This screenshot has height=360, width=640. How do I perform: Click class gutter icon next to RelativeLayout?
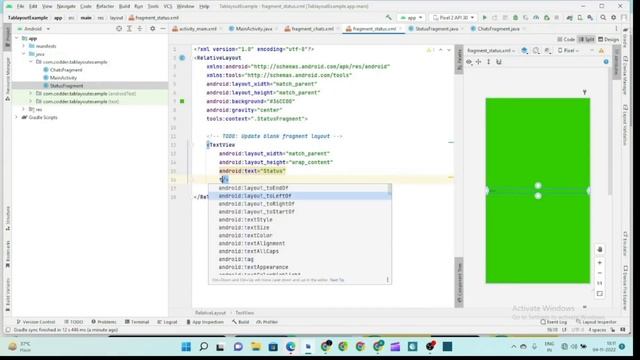click(x=182, y=58)
